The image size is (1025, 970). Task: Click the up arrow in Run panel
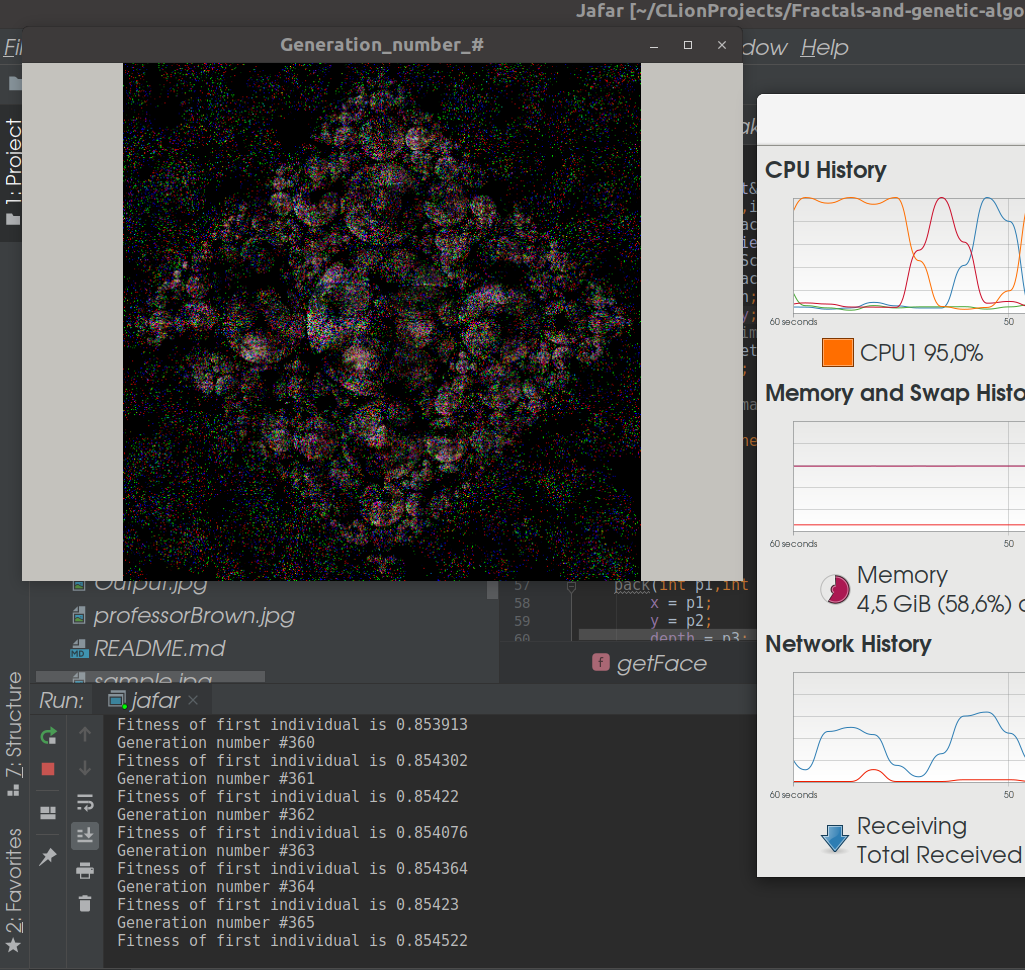[85, 734]
